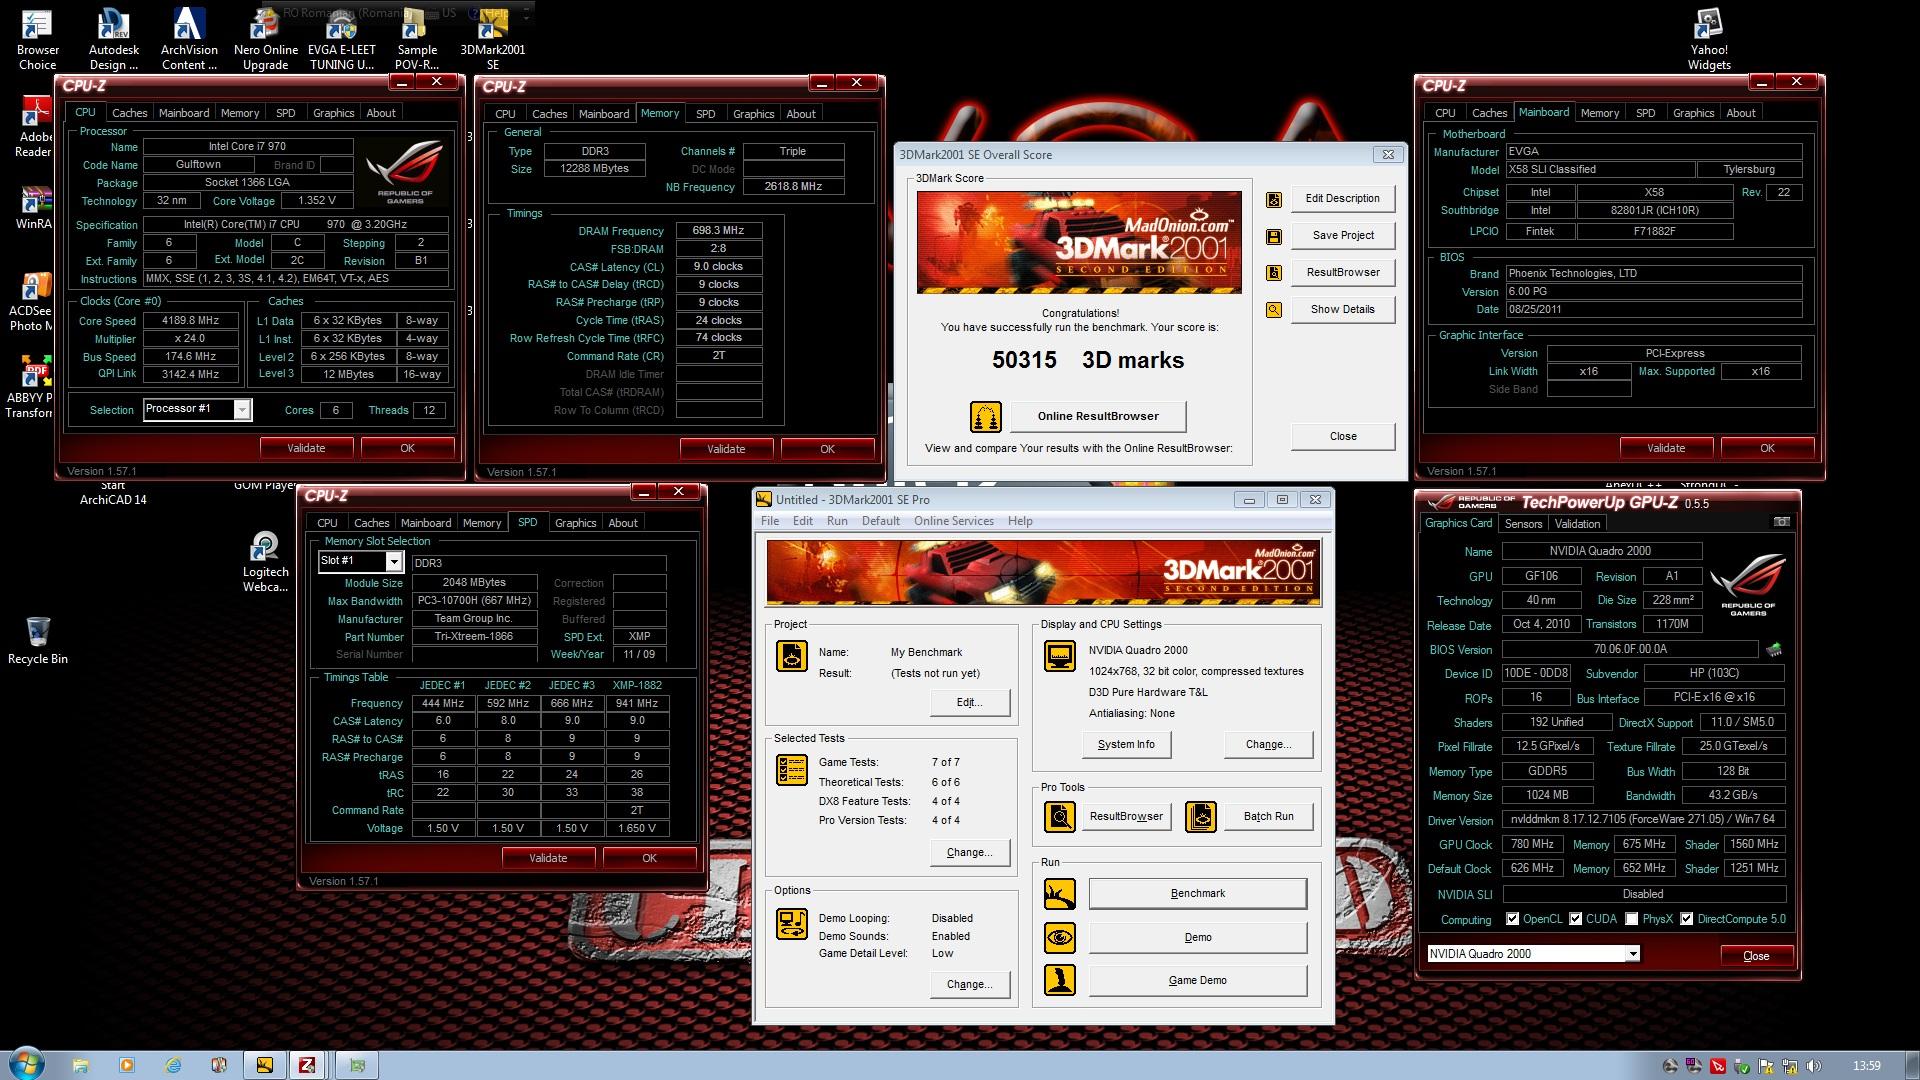Image resolution: width=1920 pixels, height=1080 pixels.
Task: Open the File menu in 3DMark2001 SE Pro
Action: [x=770, y=521]
